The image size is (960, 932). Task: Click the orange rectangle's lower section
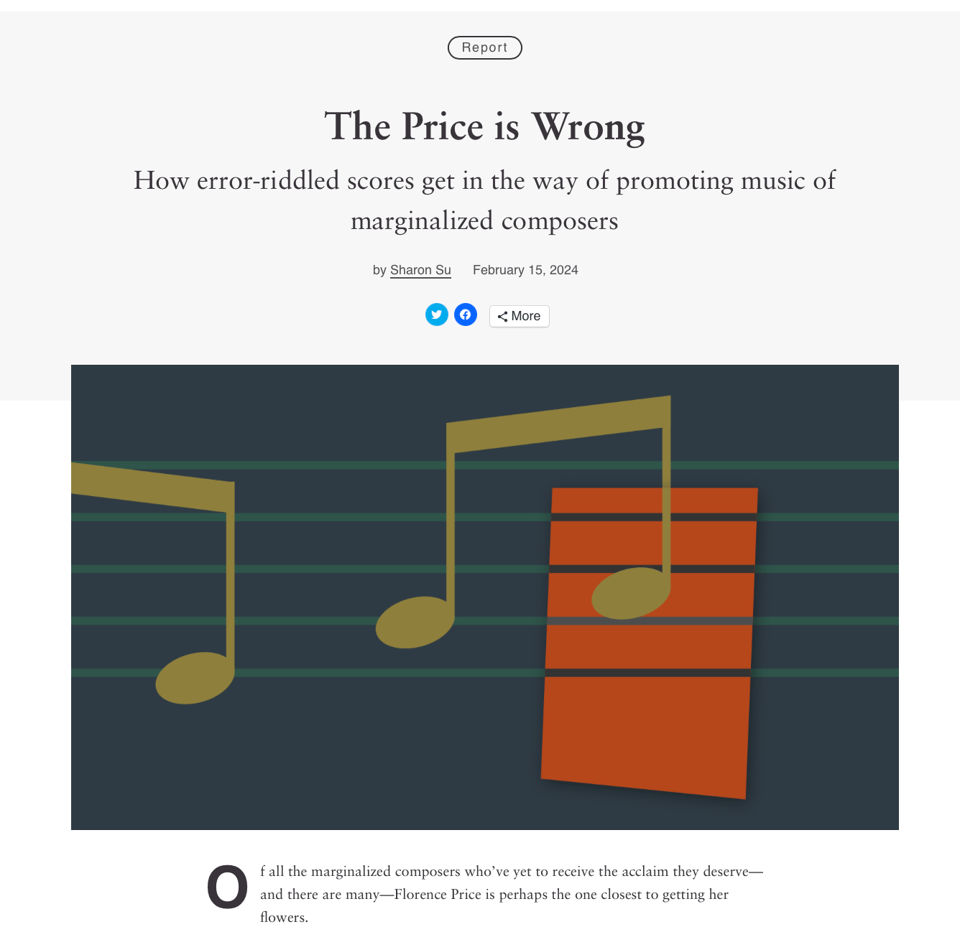(646, 735)
